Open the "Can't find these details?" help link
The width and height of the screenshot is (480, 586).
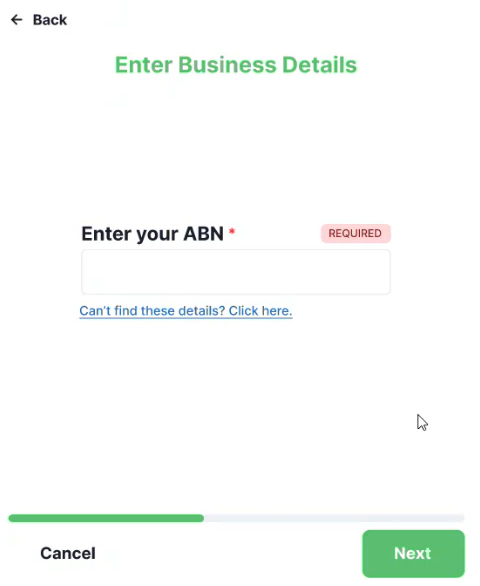pos(186,311)
